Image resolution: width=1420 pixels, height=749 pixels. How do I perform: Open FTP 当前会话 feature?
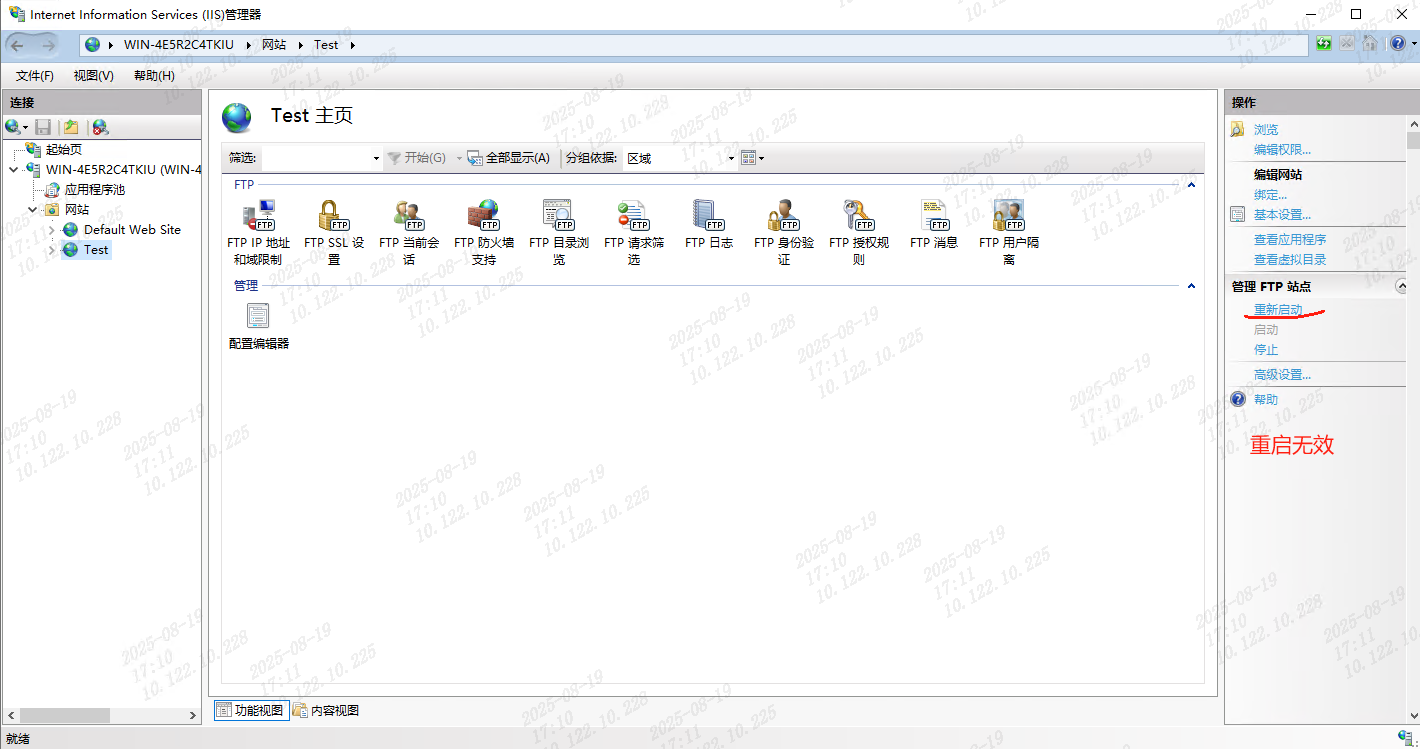point(409,232)
